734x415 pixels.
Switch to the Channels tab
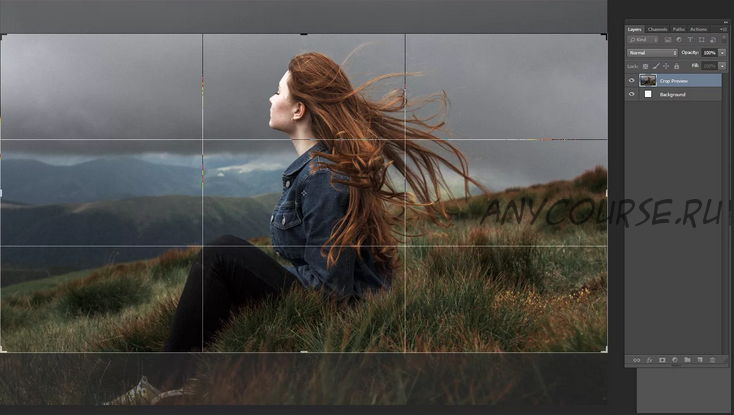pos(658,29)
